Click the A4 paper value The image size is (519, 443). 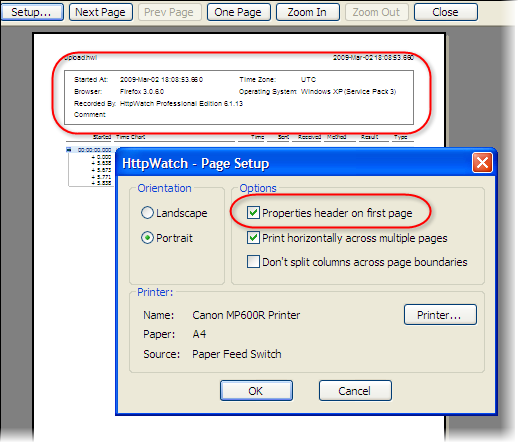coord(199,334)
